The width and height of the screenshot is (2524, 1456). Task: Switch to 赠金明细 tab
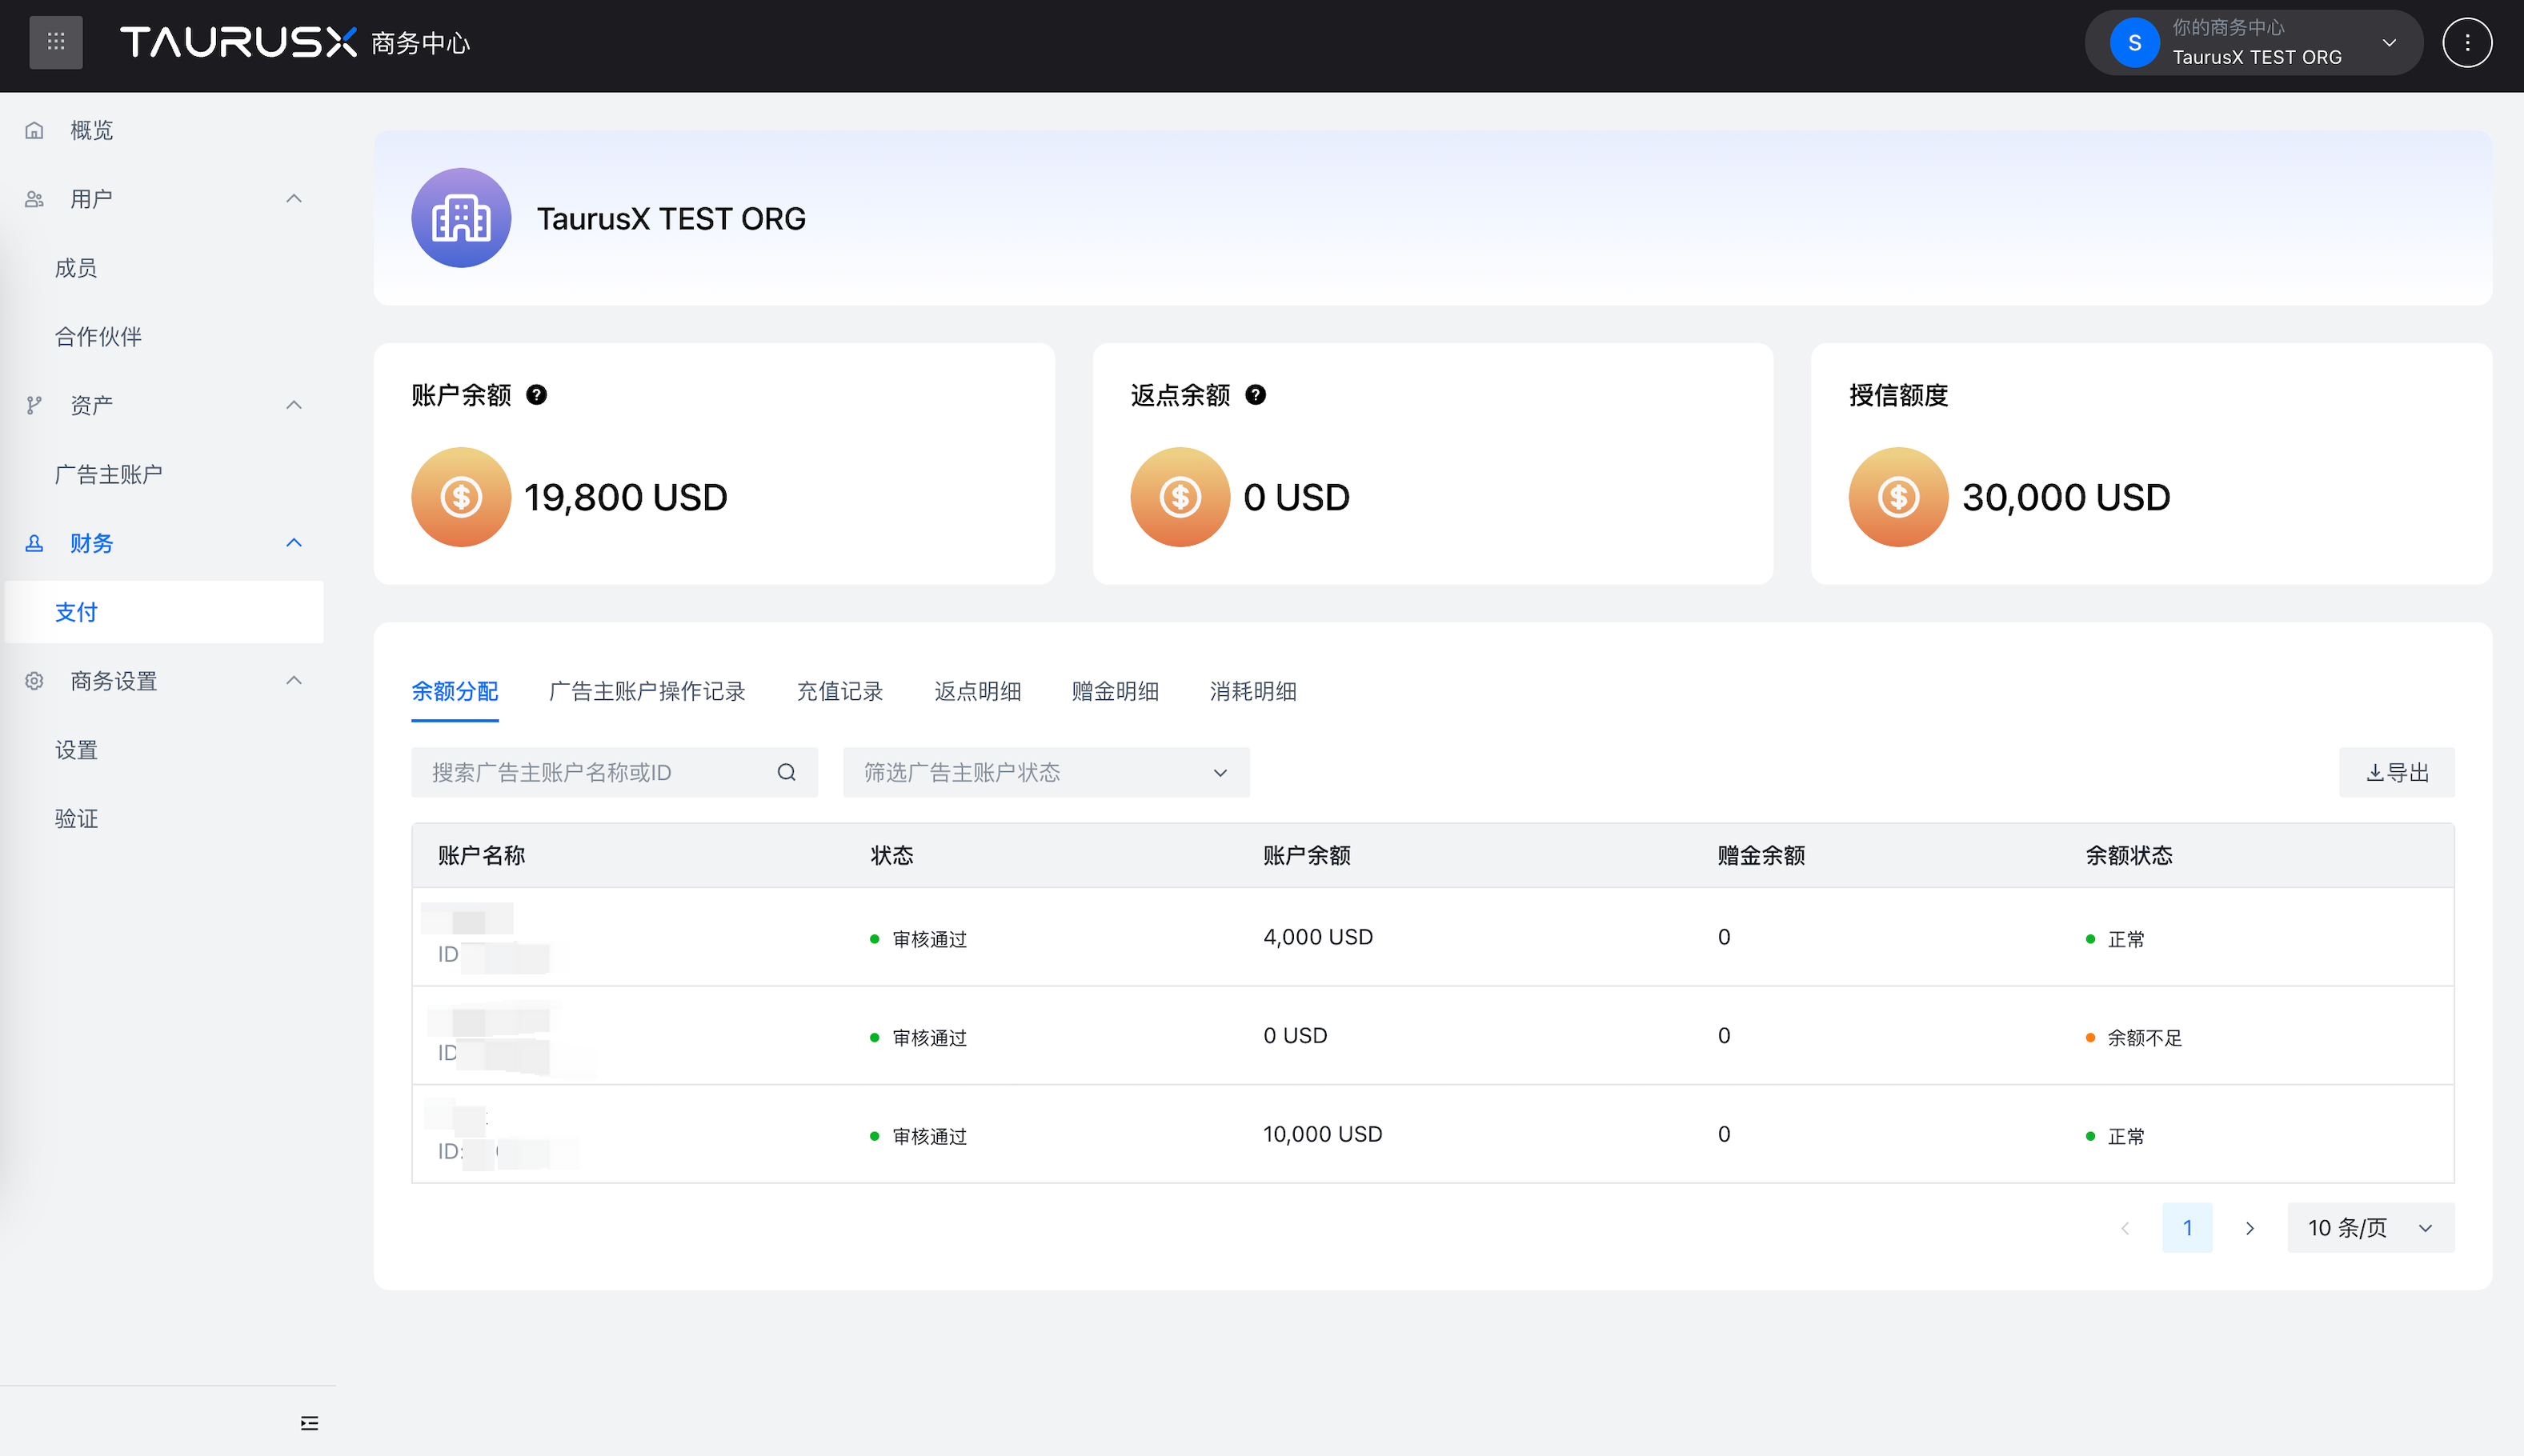coord(1115,691)
